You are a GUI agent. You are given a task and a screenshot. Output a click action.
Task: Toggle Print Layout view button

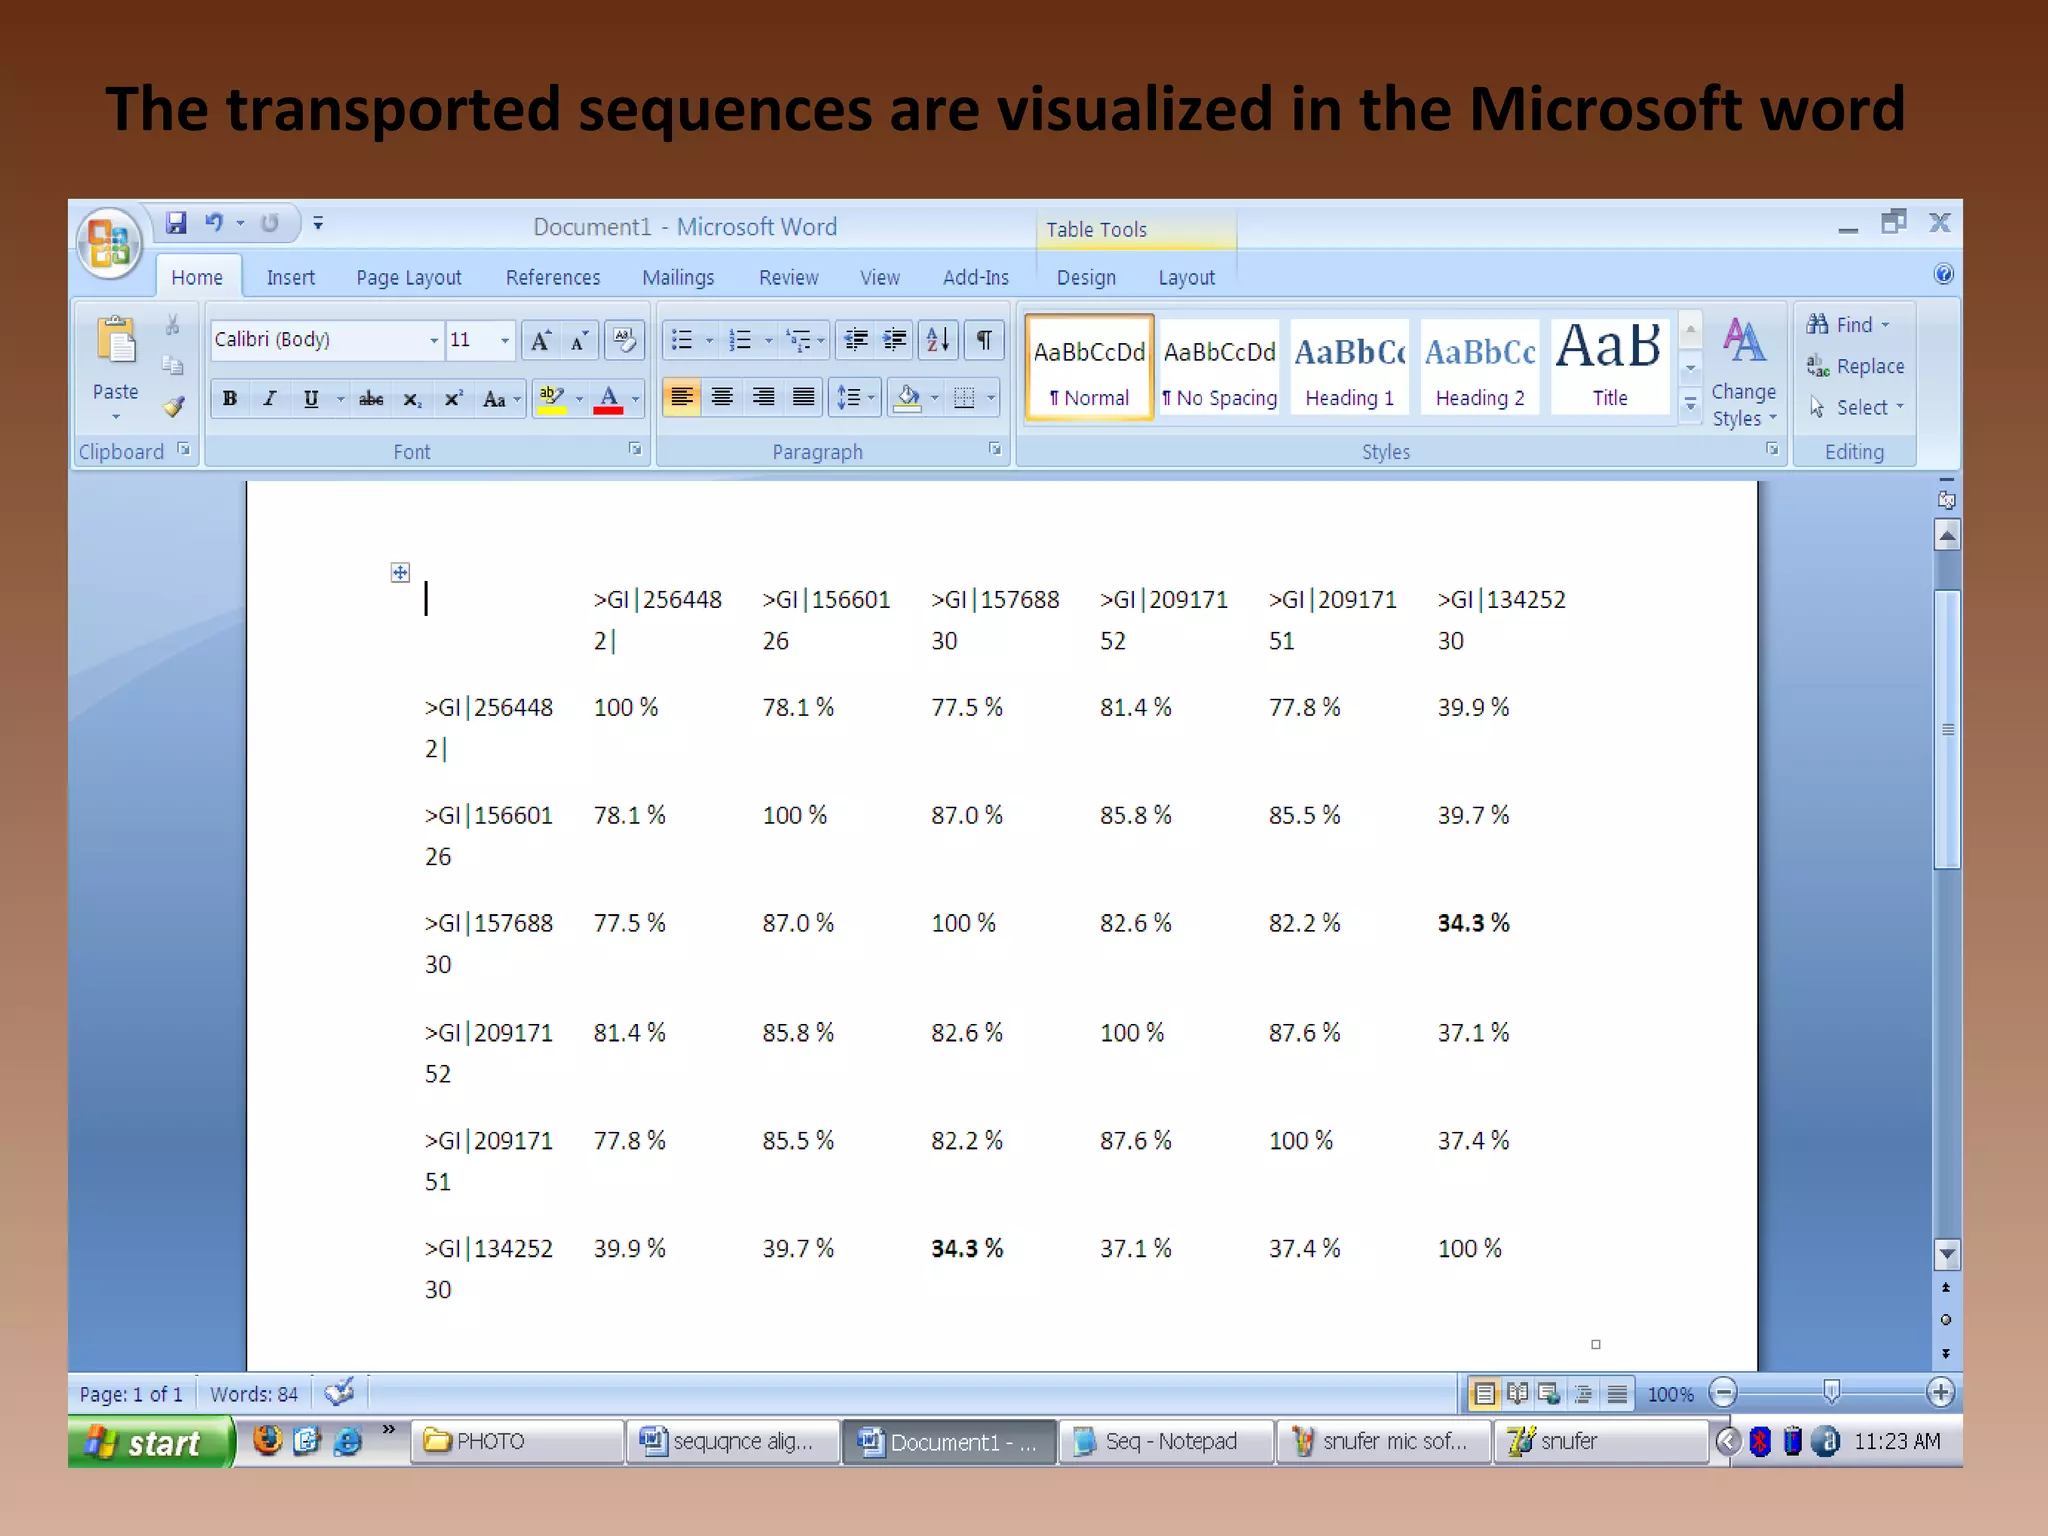pyautogui.click(x=1485, y=1392)
